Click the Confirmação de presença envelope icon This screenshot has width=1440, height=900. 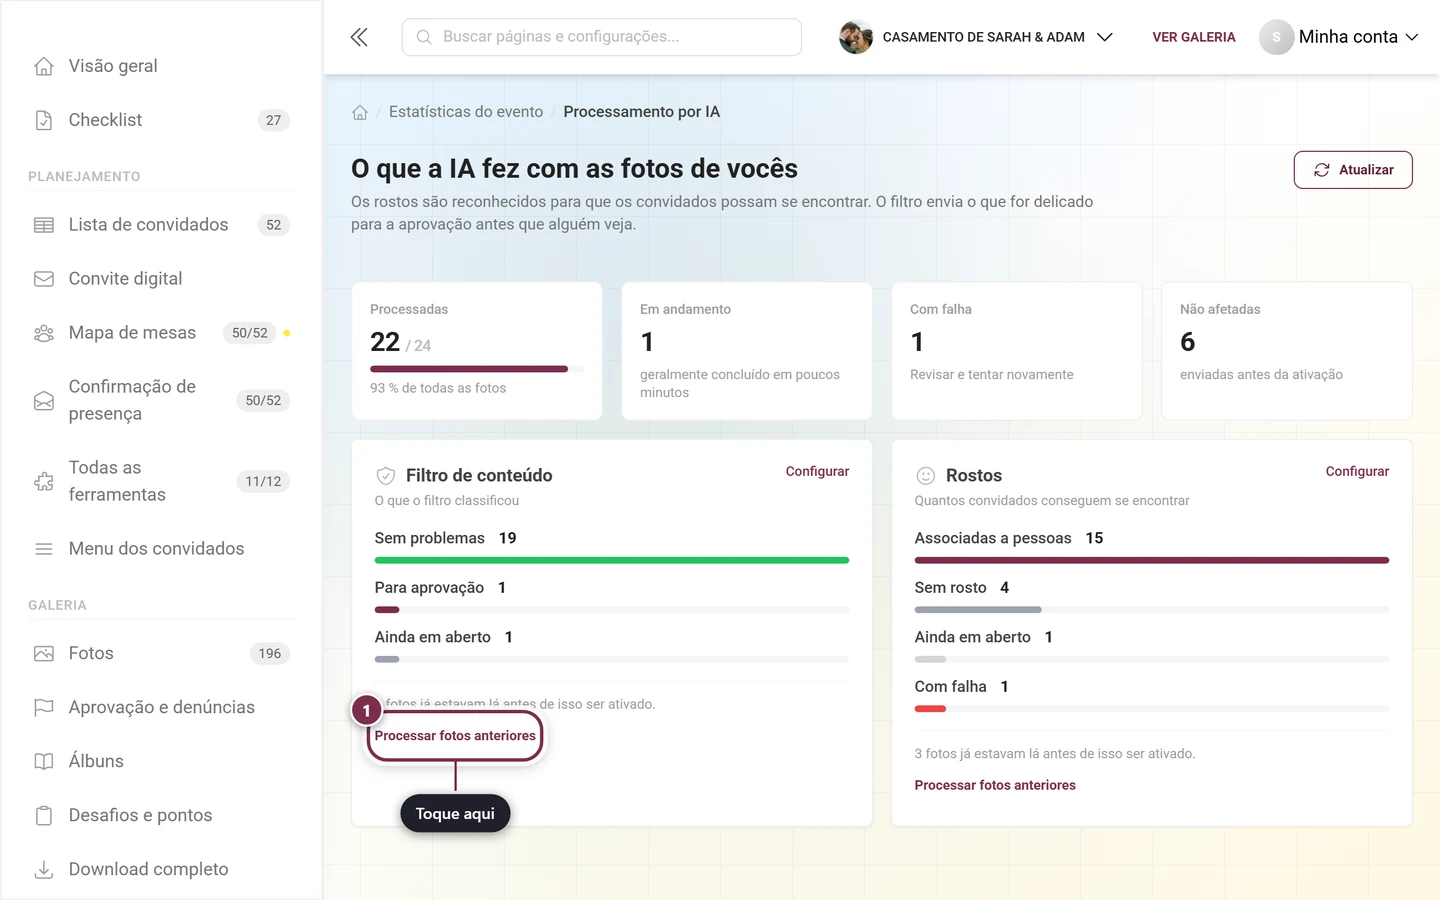44,400
